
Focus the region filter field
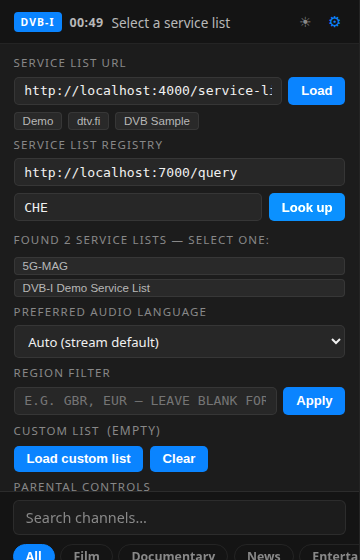pyautogui.click(x=145, y=401)
